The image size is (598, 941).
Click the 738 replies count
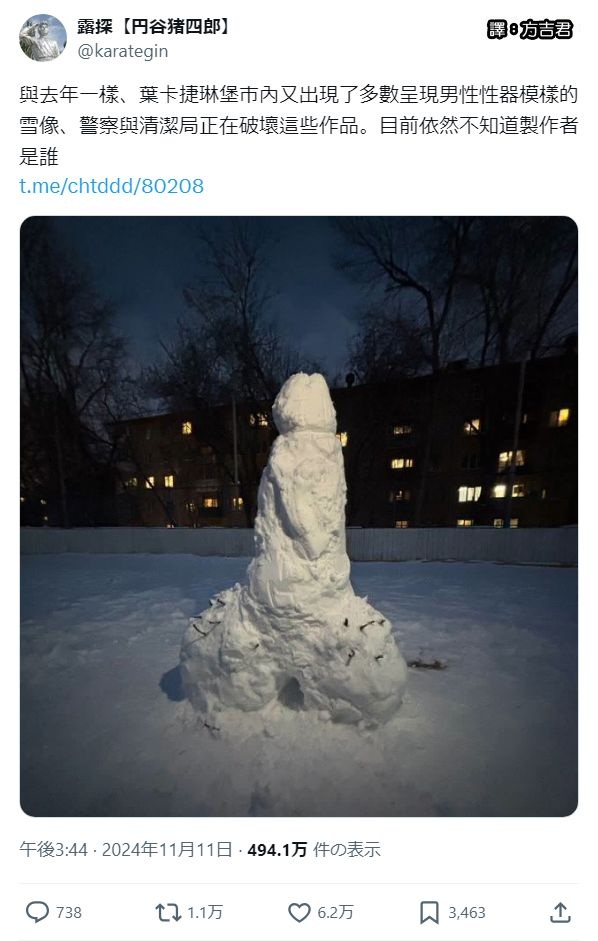pos(68,913)
